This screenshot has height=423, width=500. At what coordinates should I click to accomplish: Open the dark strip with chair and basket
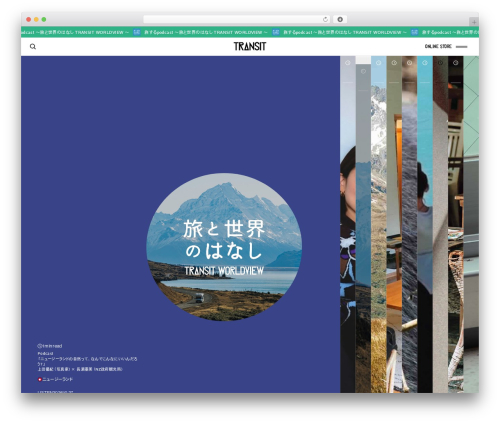click(x=456, y=224)
